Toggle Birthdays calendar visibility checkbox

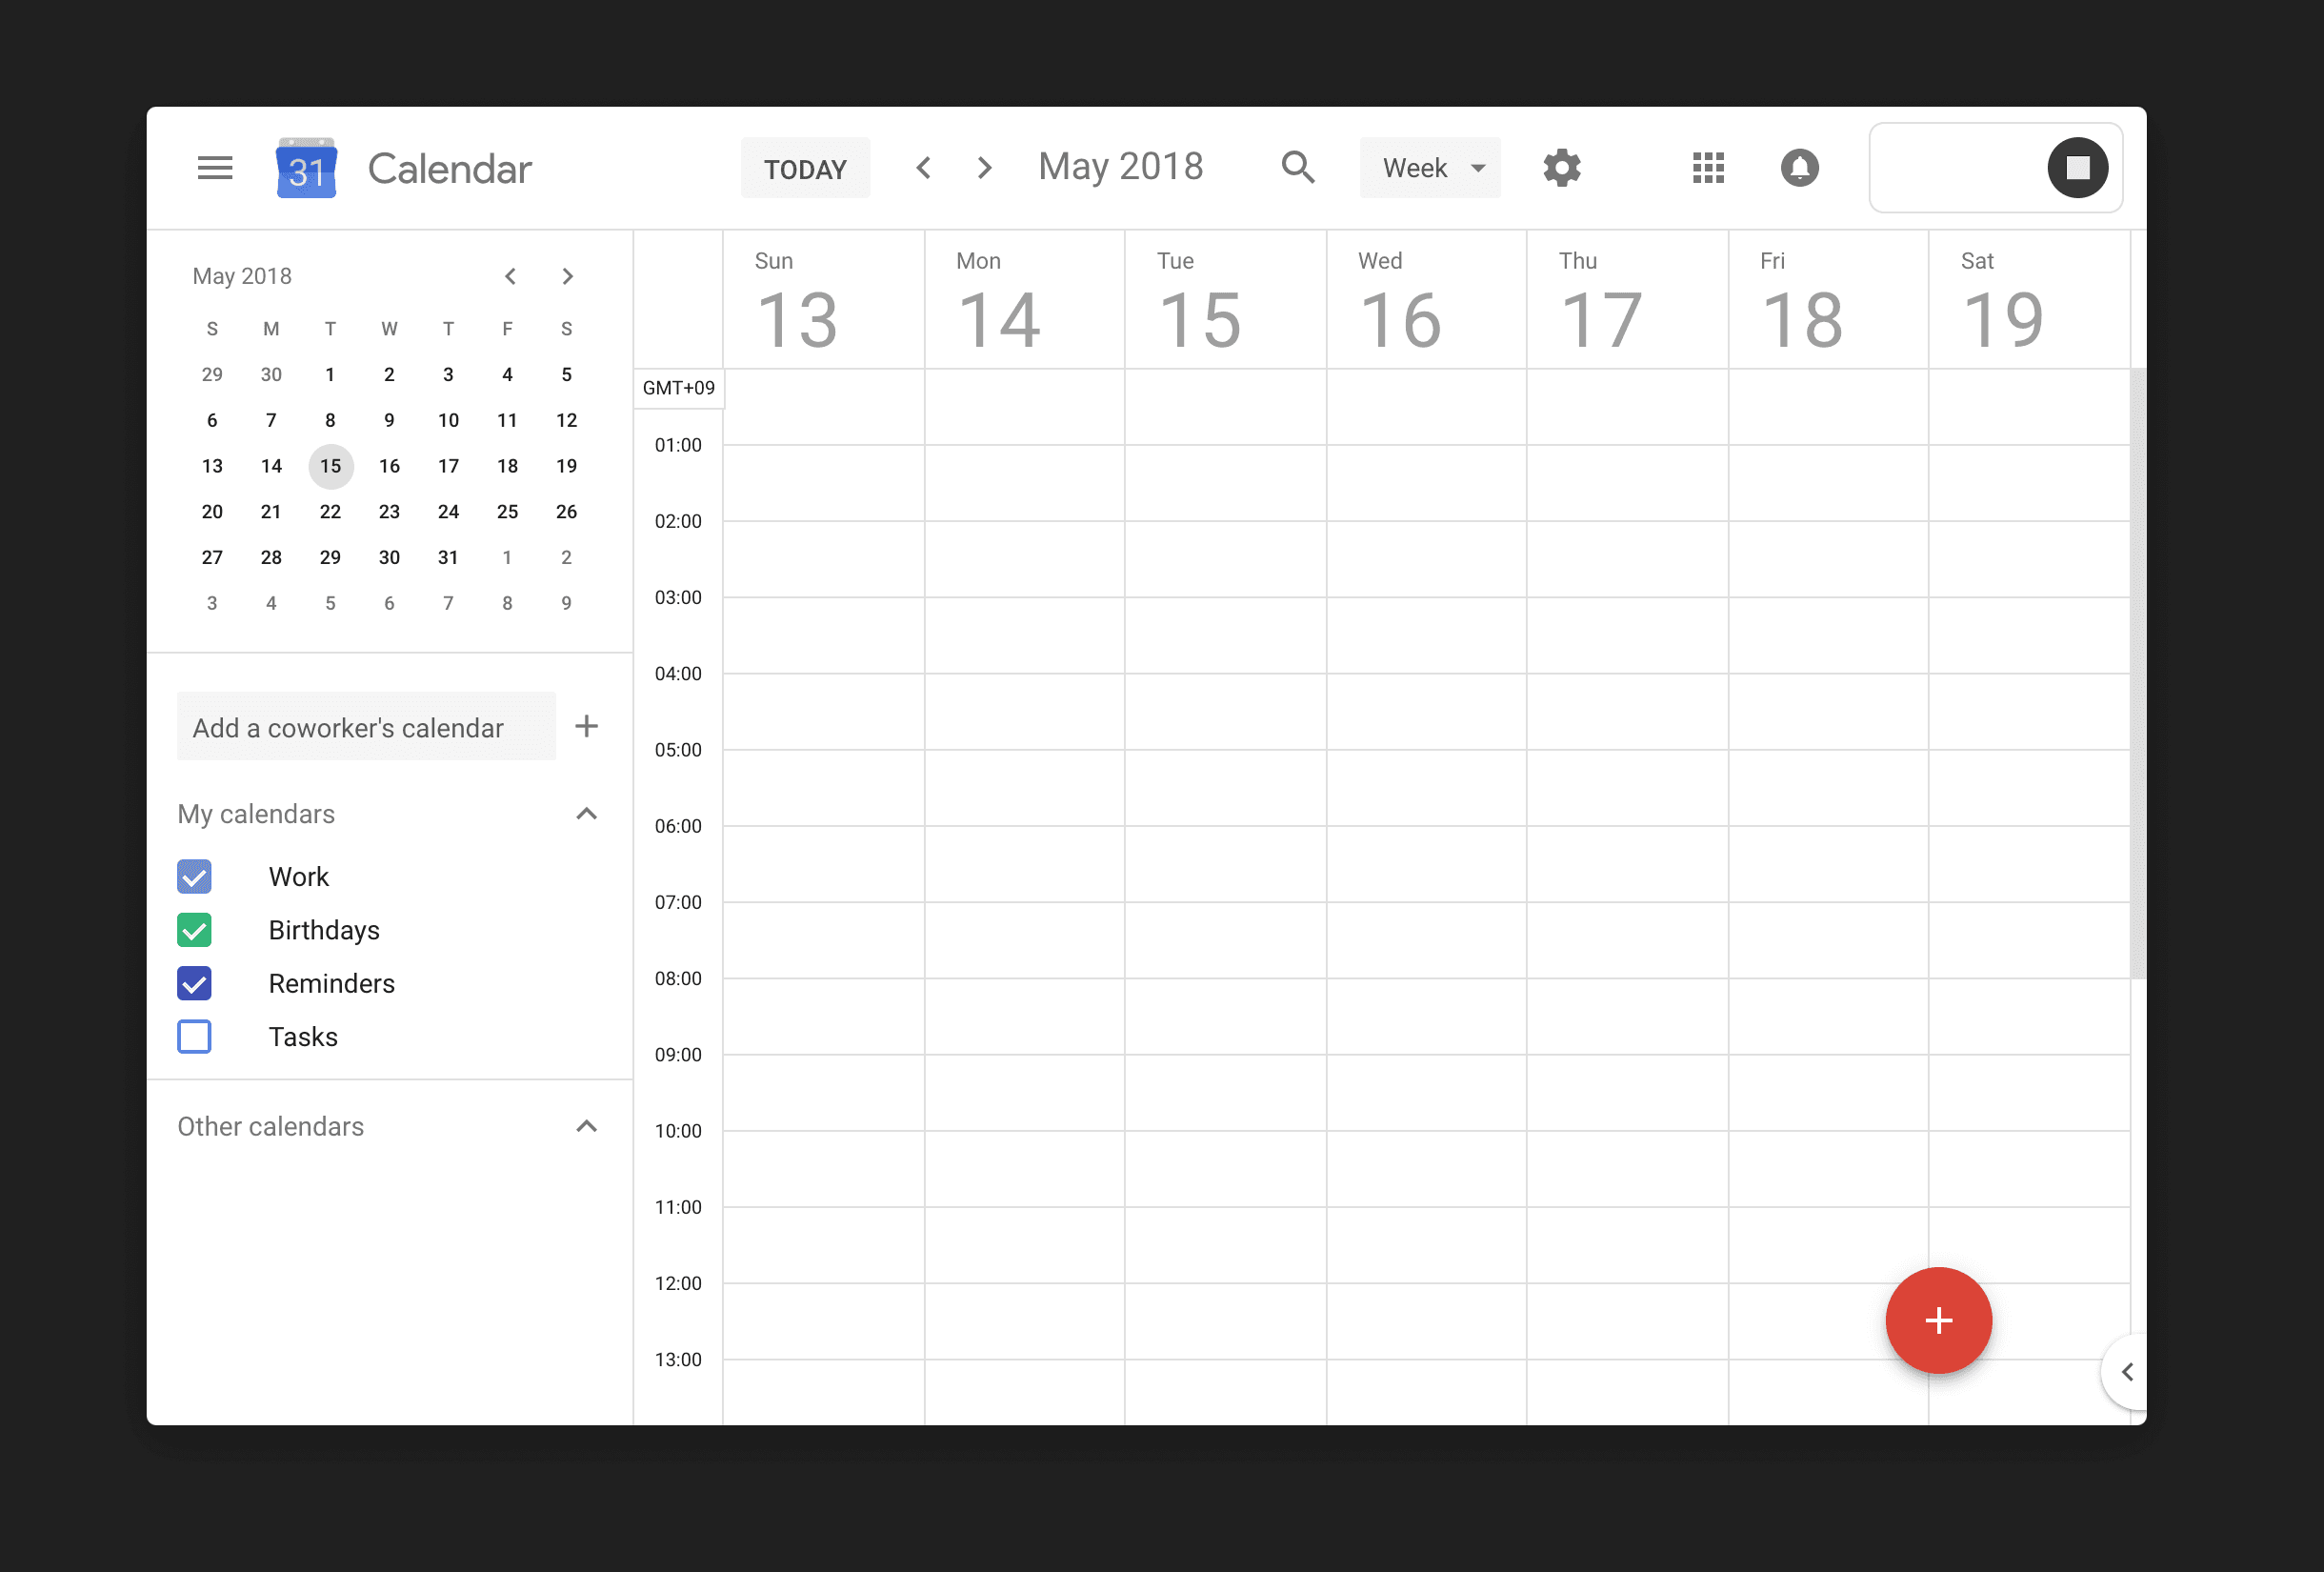pos(194,930)
